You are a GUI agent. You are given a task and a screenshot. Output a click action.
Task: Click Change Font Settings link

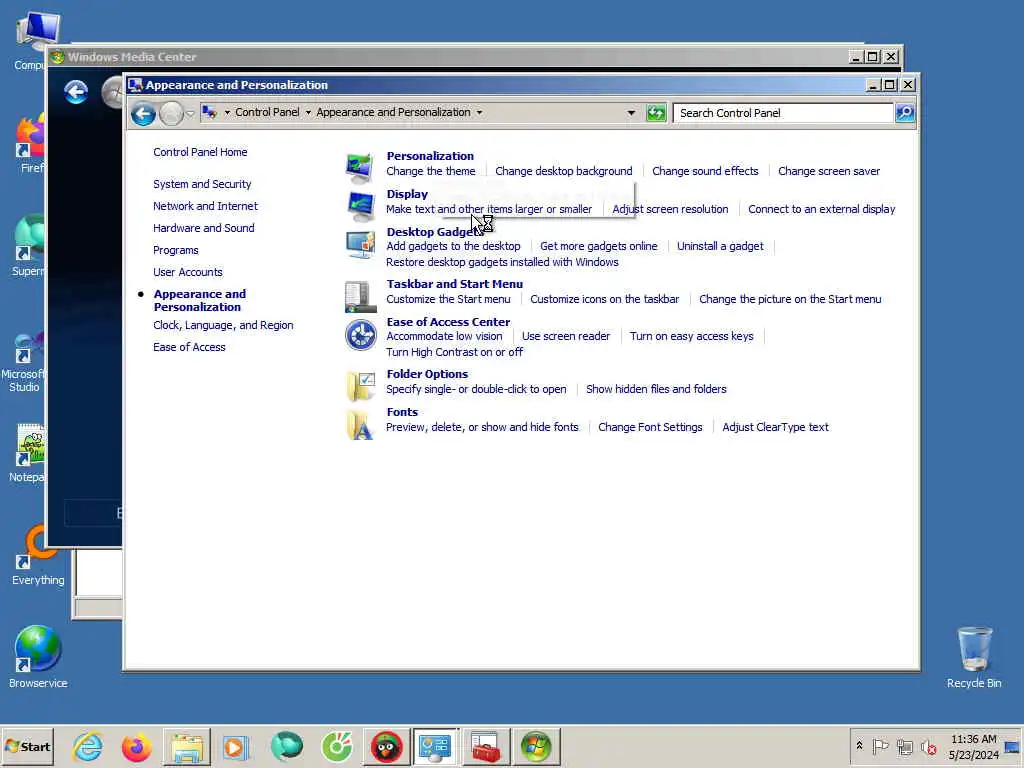tap(650, 427)
